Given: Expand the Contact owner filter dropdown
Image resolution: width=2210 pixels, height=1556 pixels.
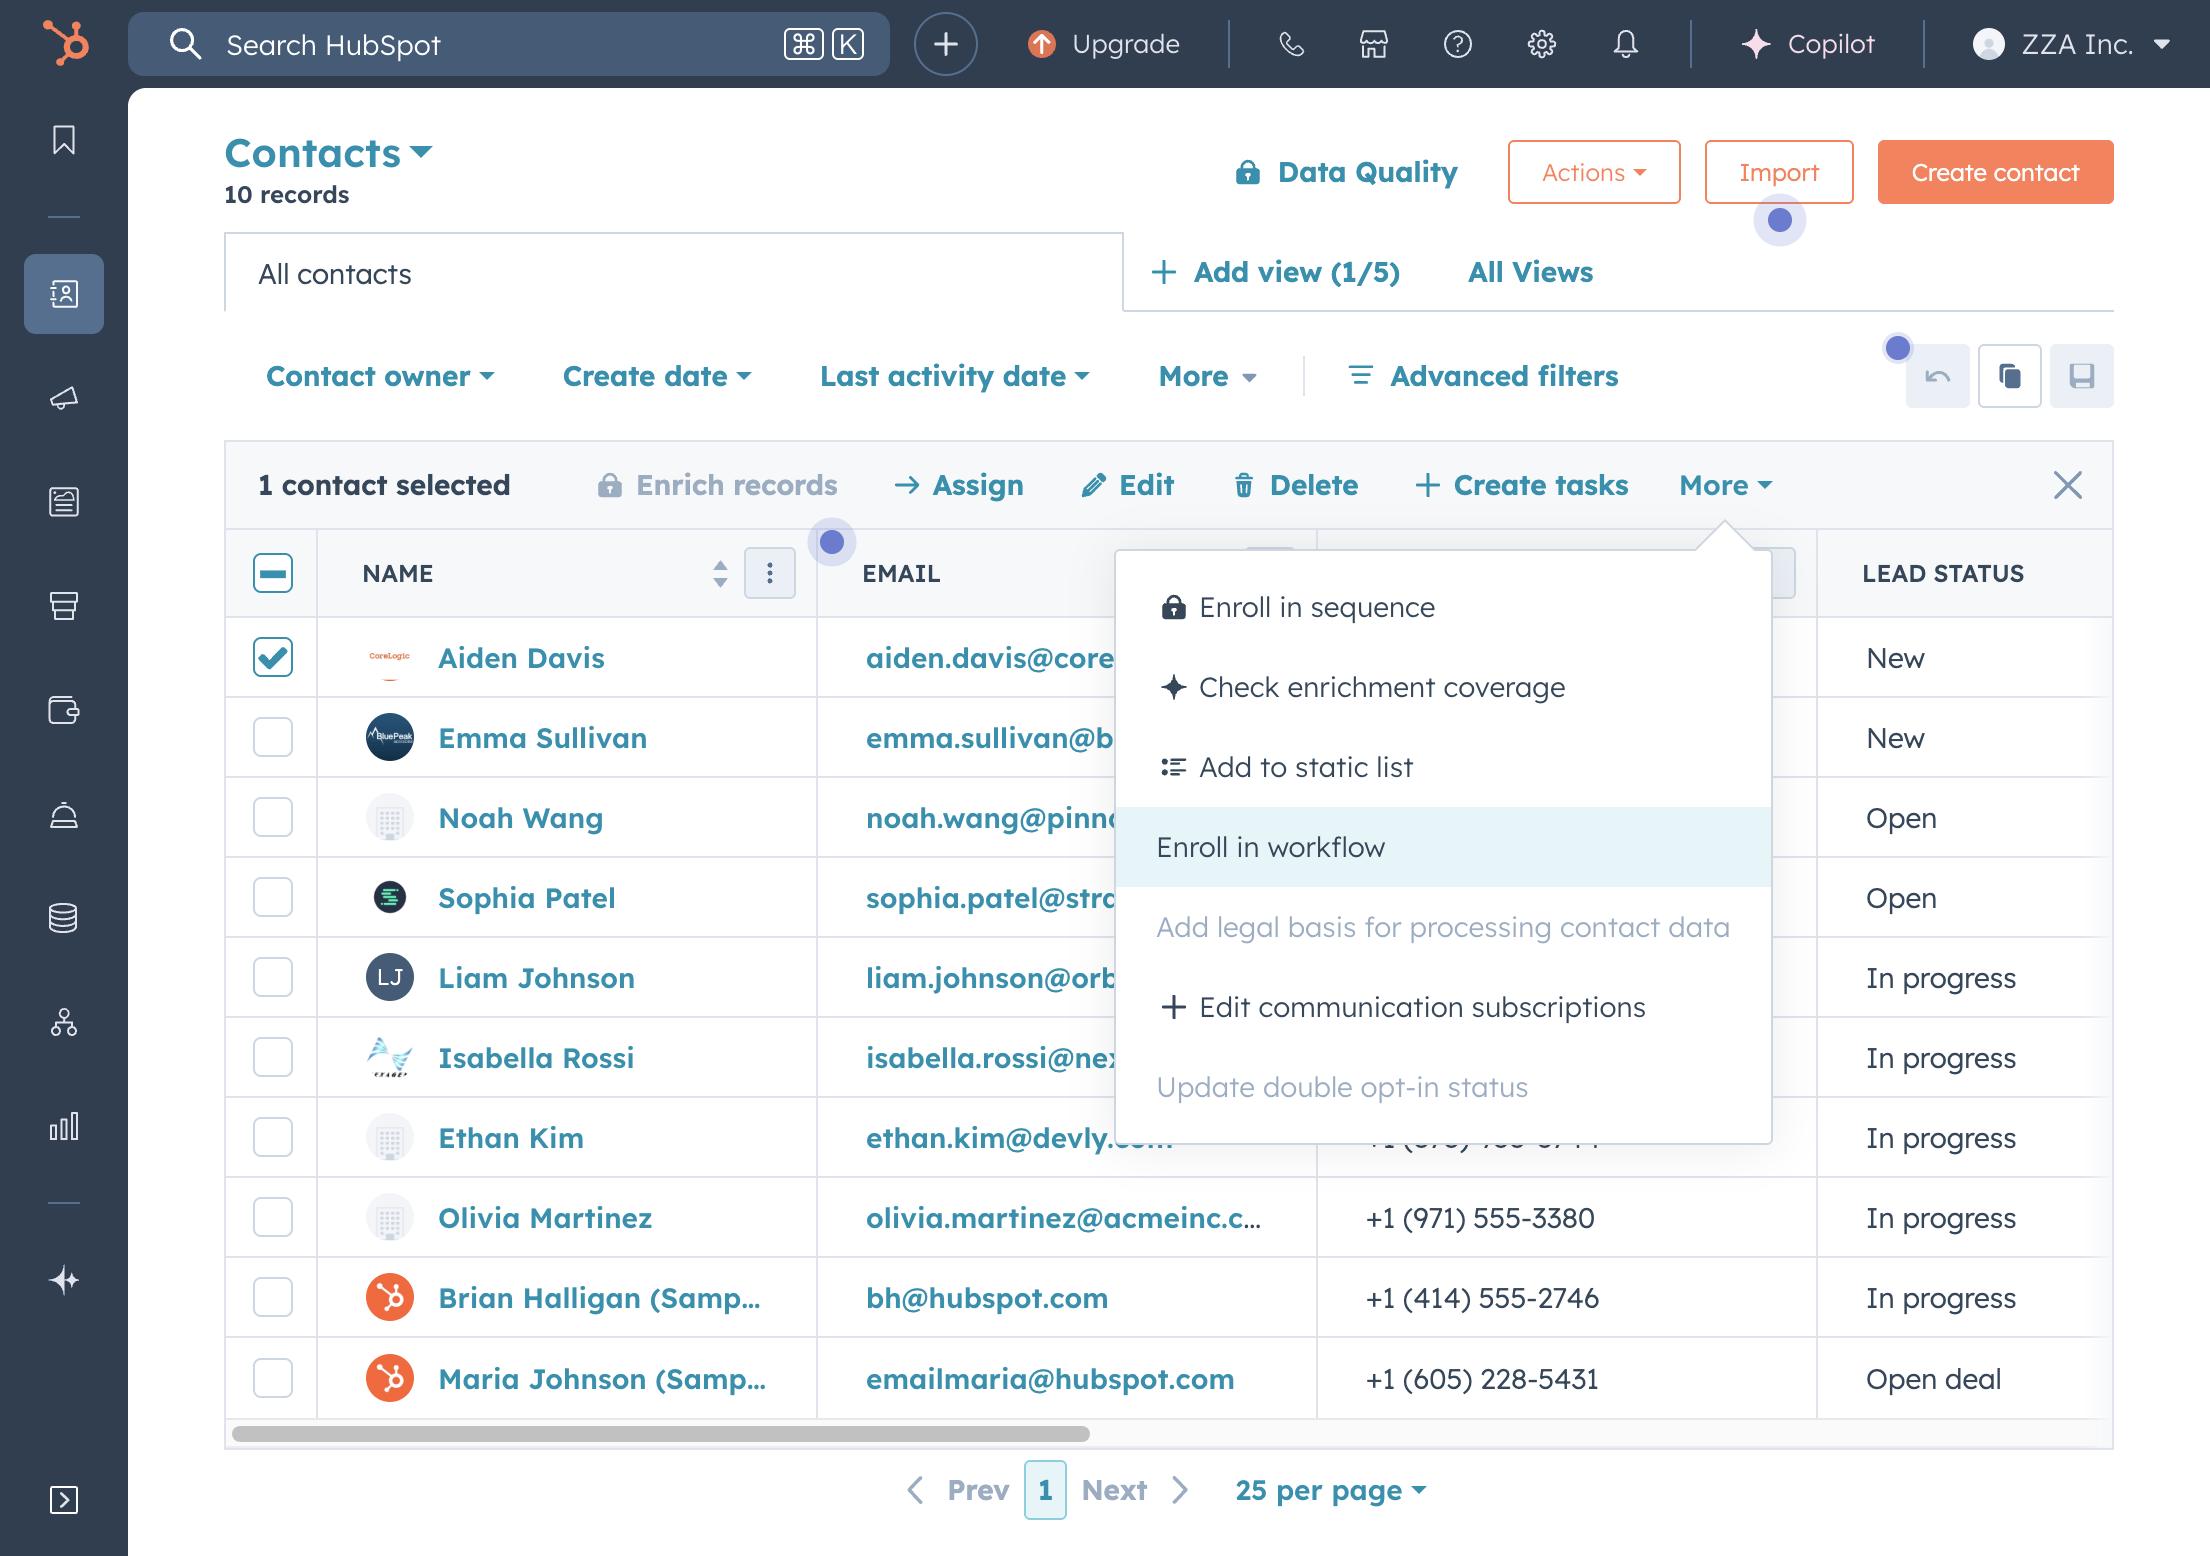Looking at the screenshot, I should coord(380,376).
